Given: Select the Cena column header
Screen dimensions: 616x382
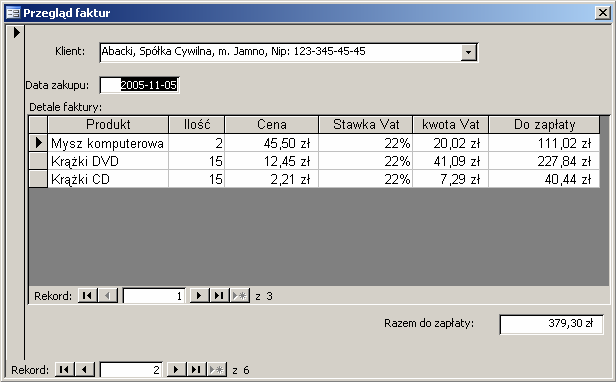Looking at the screenshot, I should (271, 125).
